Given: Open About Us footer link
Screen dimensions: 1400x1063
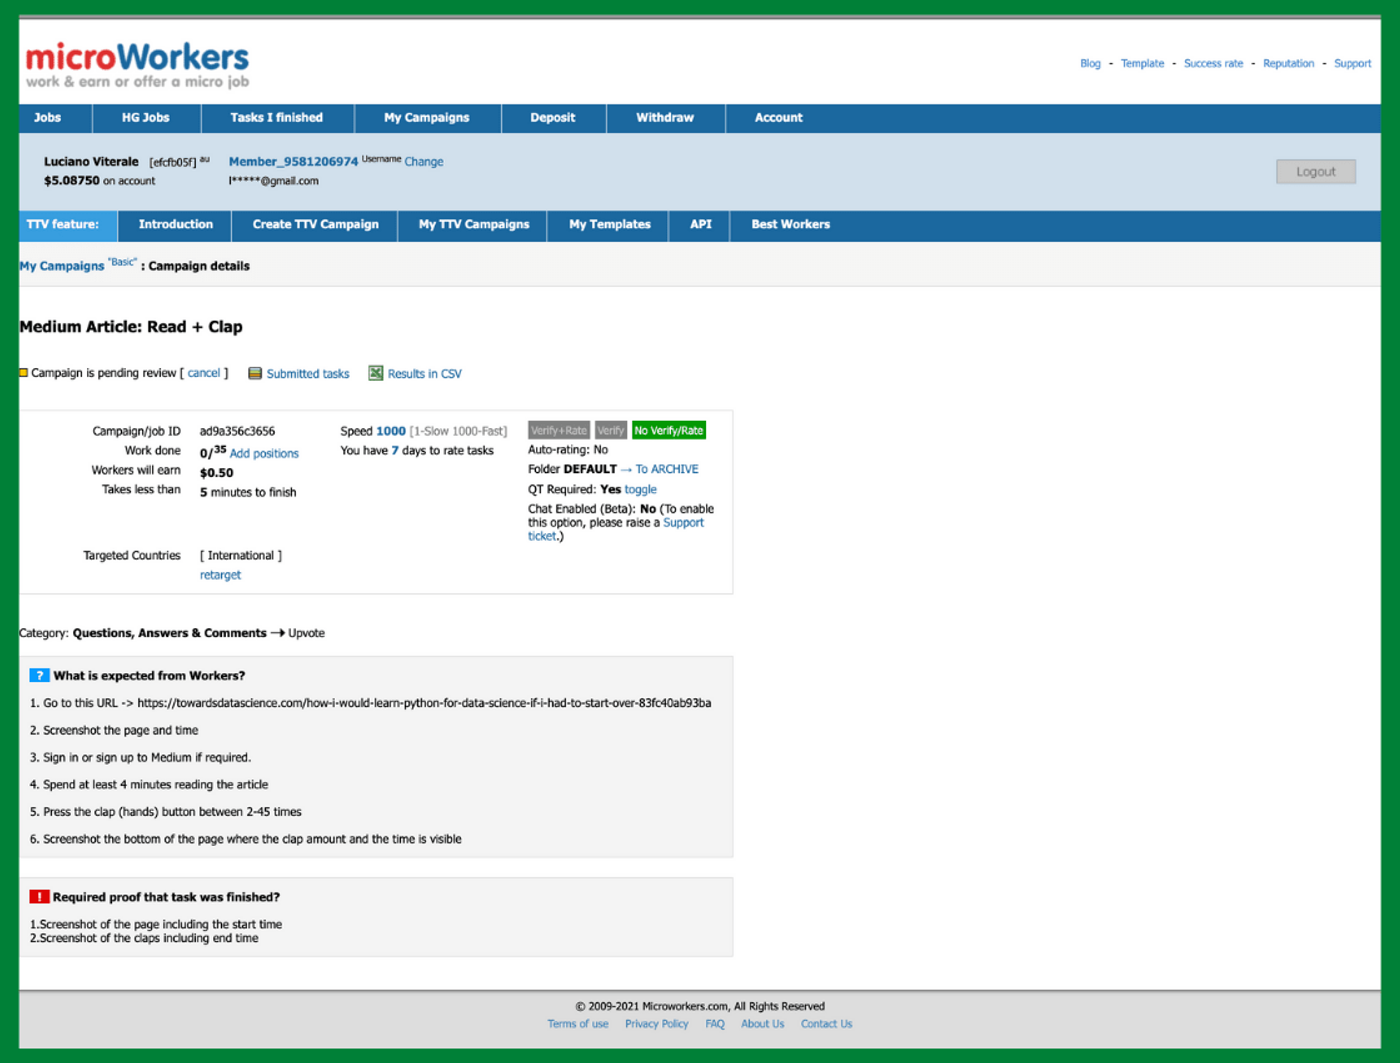Looking at the screenshot, I should [763, 1024].
